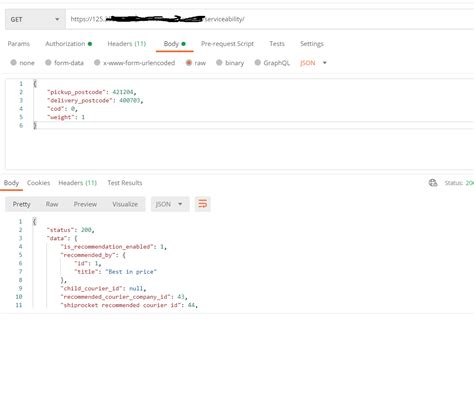Open the Pre-request Script tab
The image size is (474, 417).
click(x=227, y=44)
